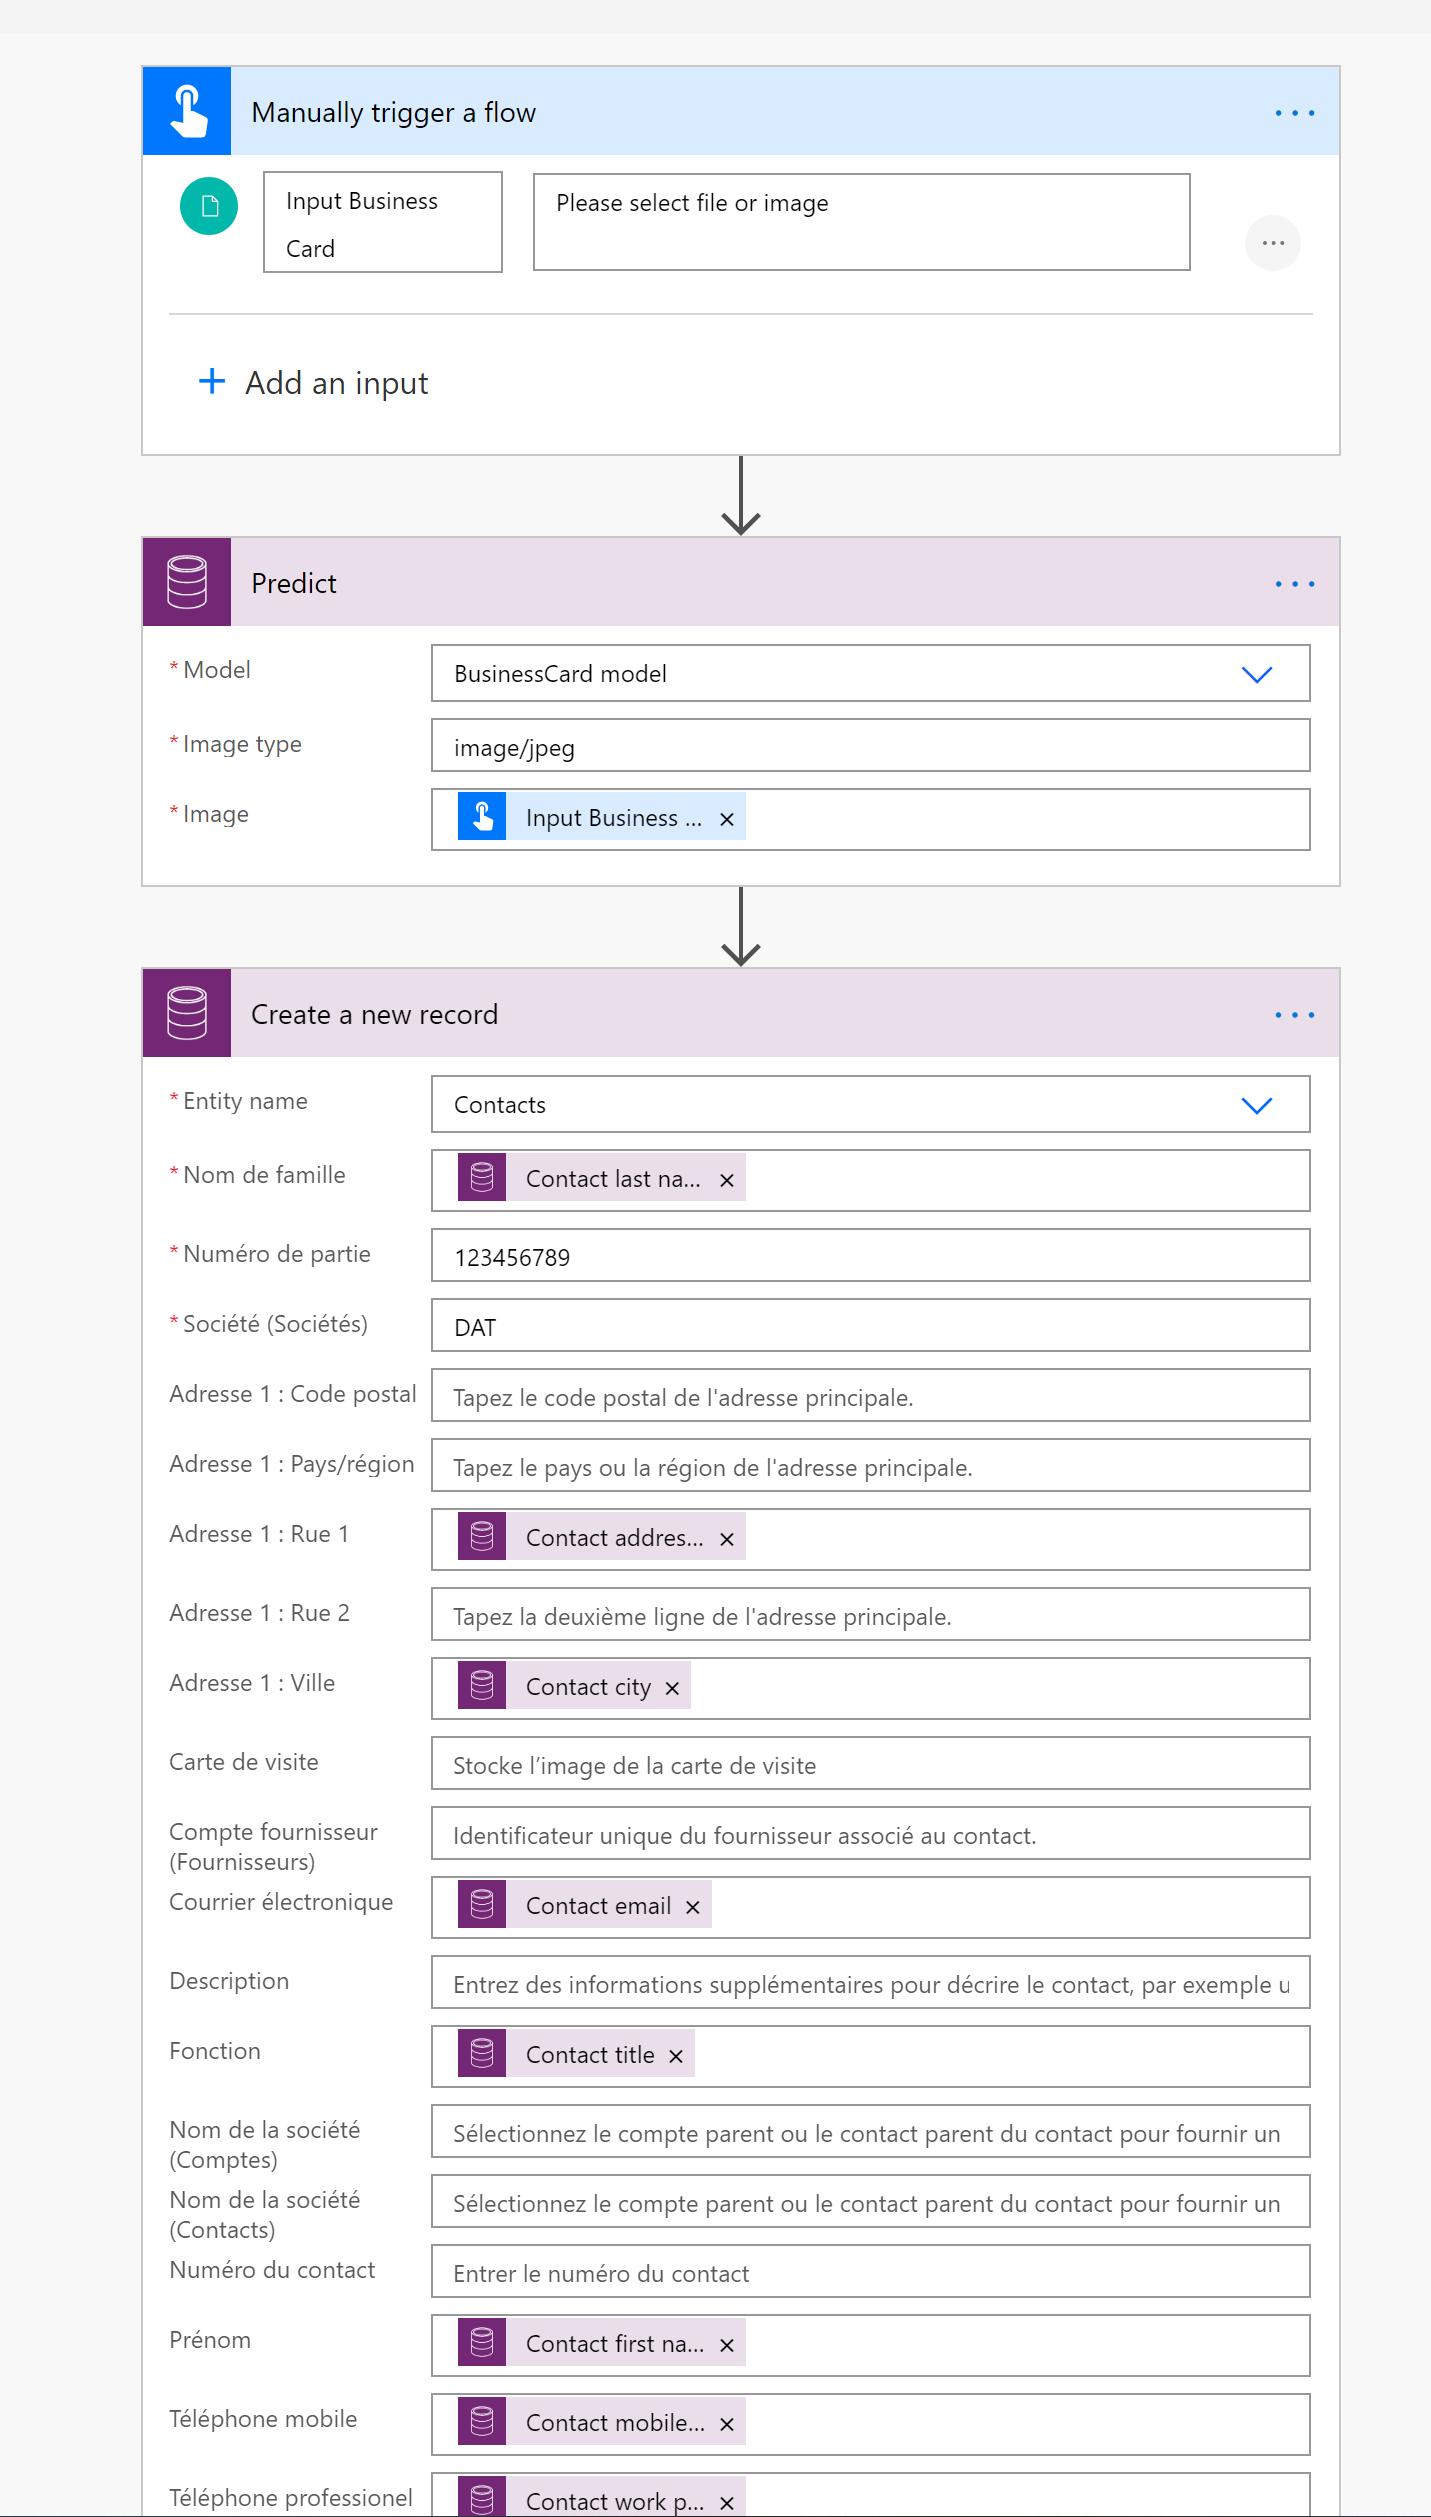The image size is (1431, 2517).
Task: Remove the Contact work phone token
Action: (727, 2503)
